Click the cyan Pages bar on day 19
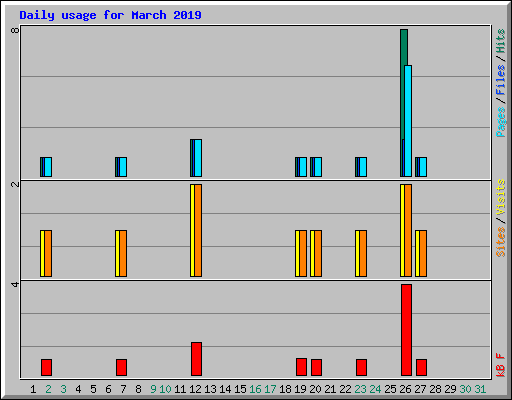This screenshot has width=512, height=400. point(303,167)
